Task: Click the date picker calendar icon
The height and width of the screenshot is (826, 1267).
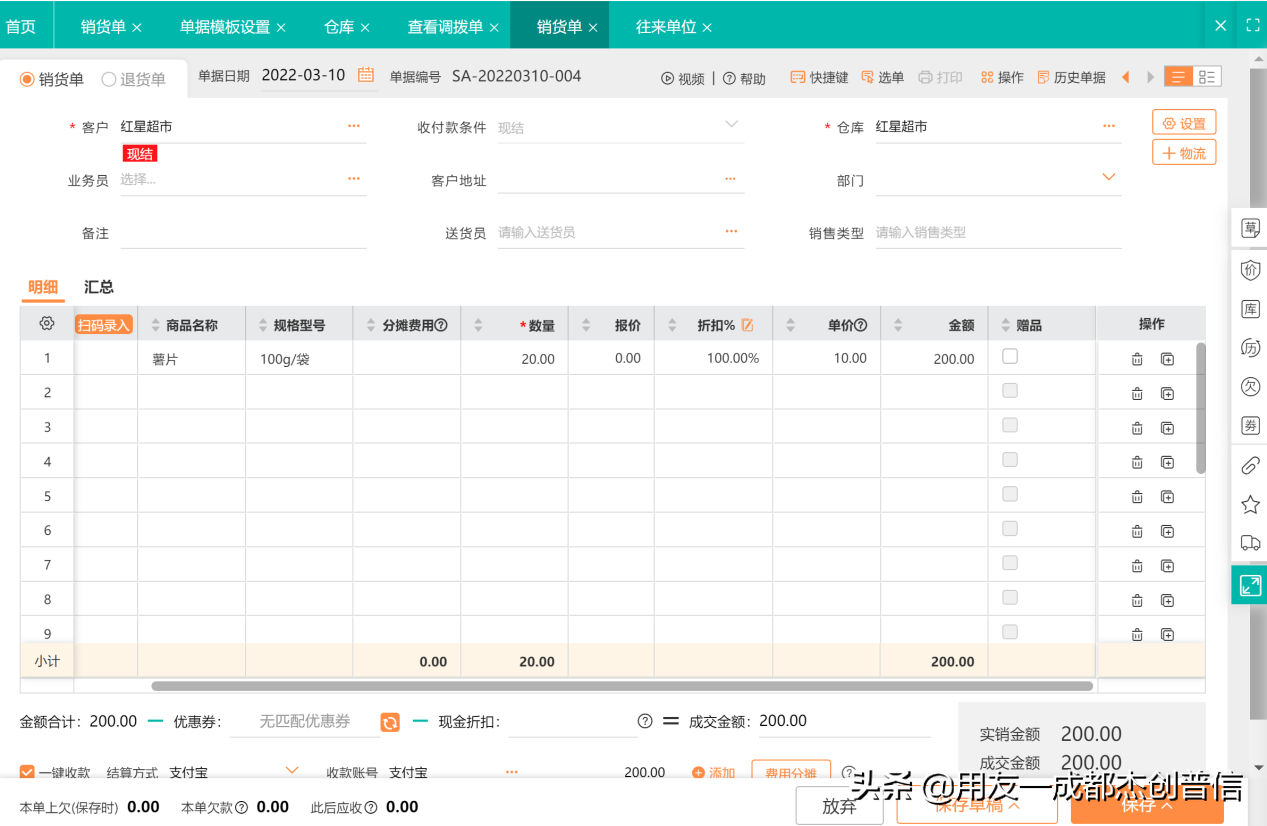Action: pos(365,75)
